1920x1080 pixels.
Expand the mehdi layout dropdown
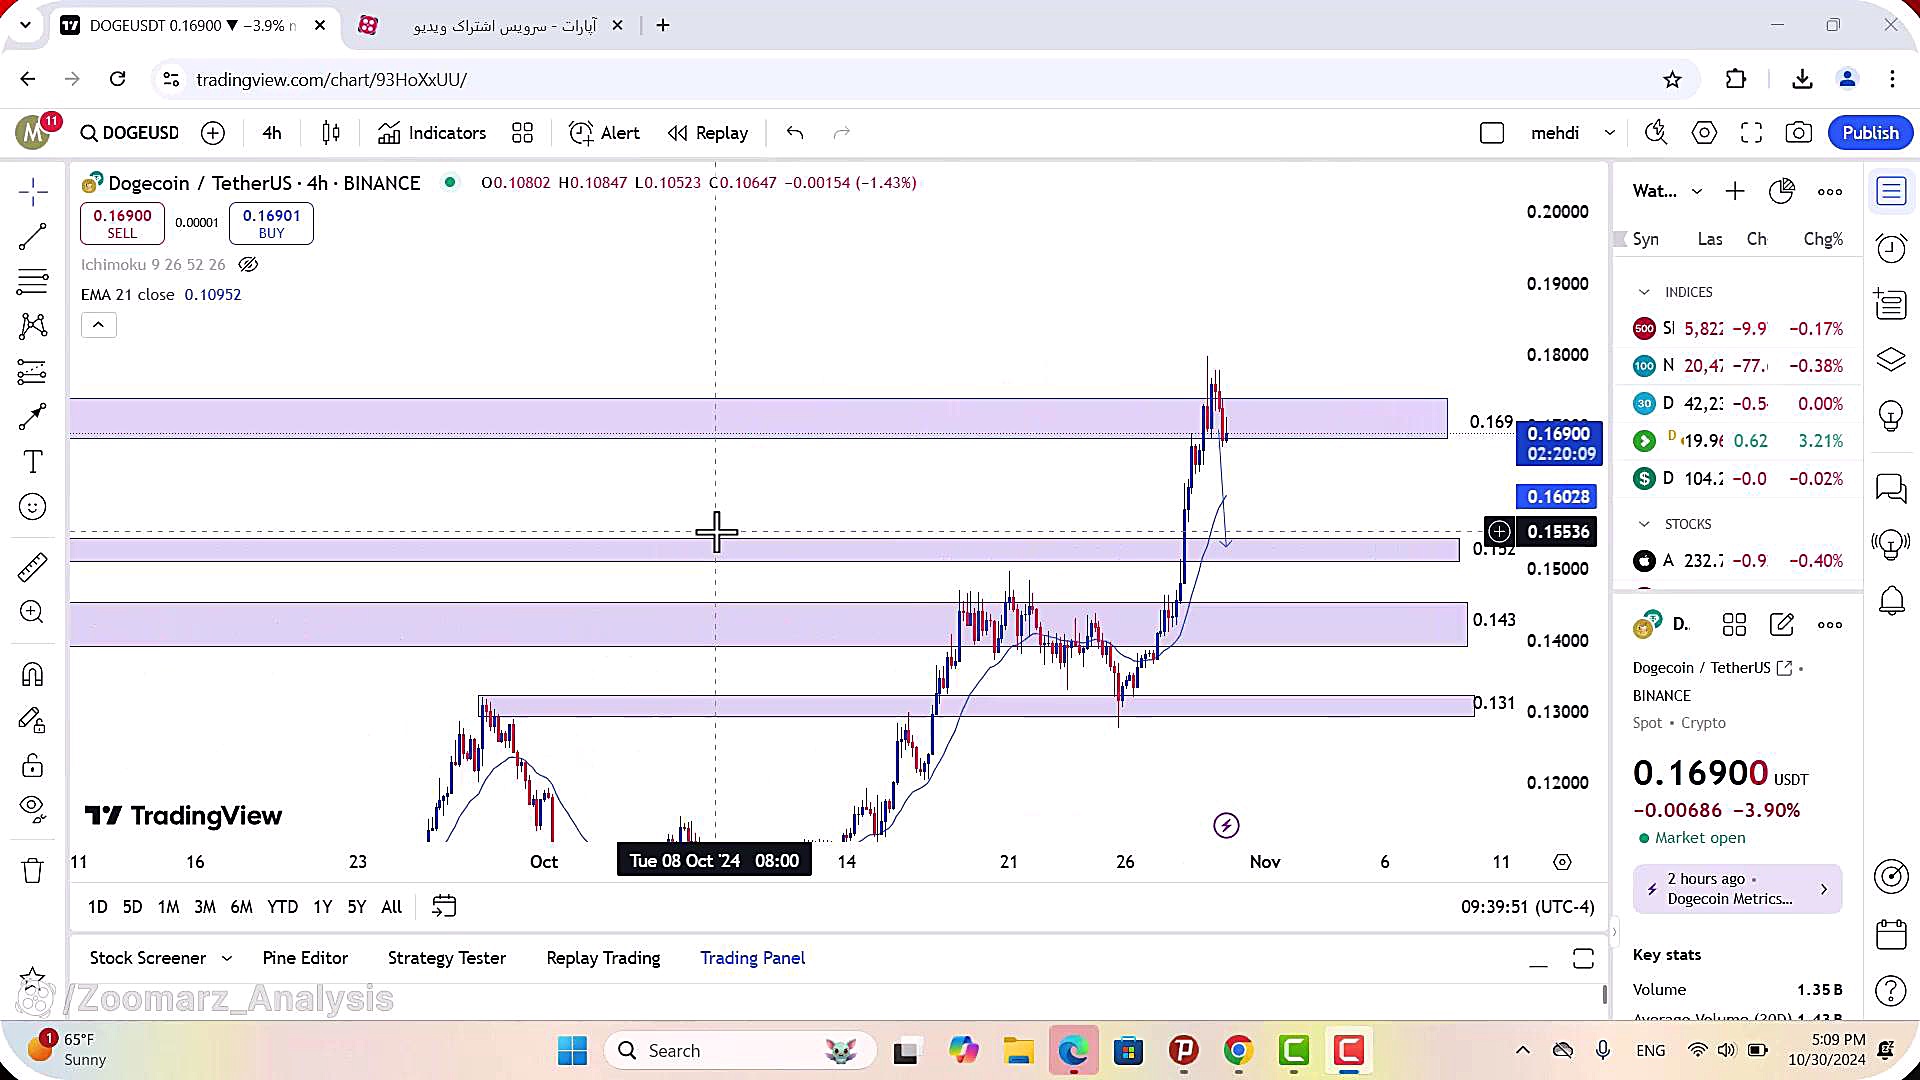pyautogui.click(x=1610, y=133)
